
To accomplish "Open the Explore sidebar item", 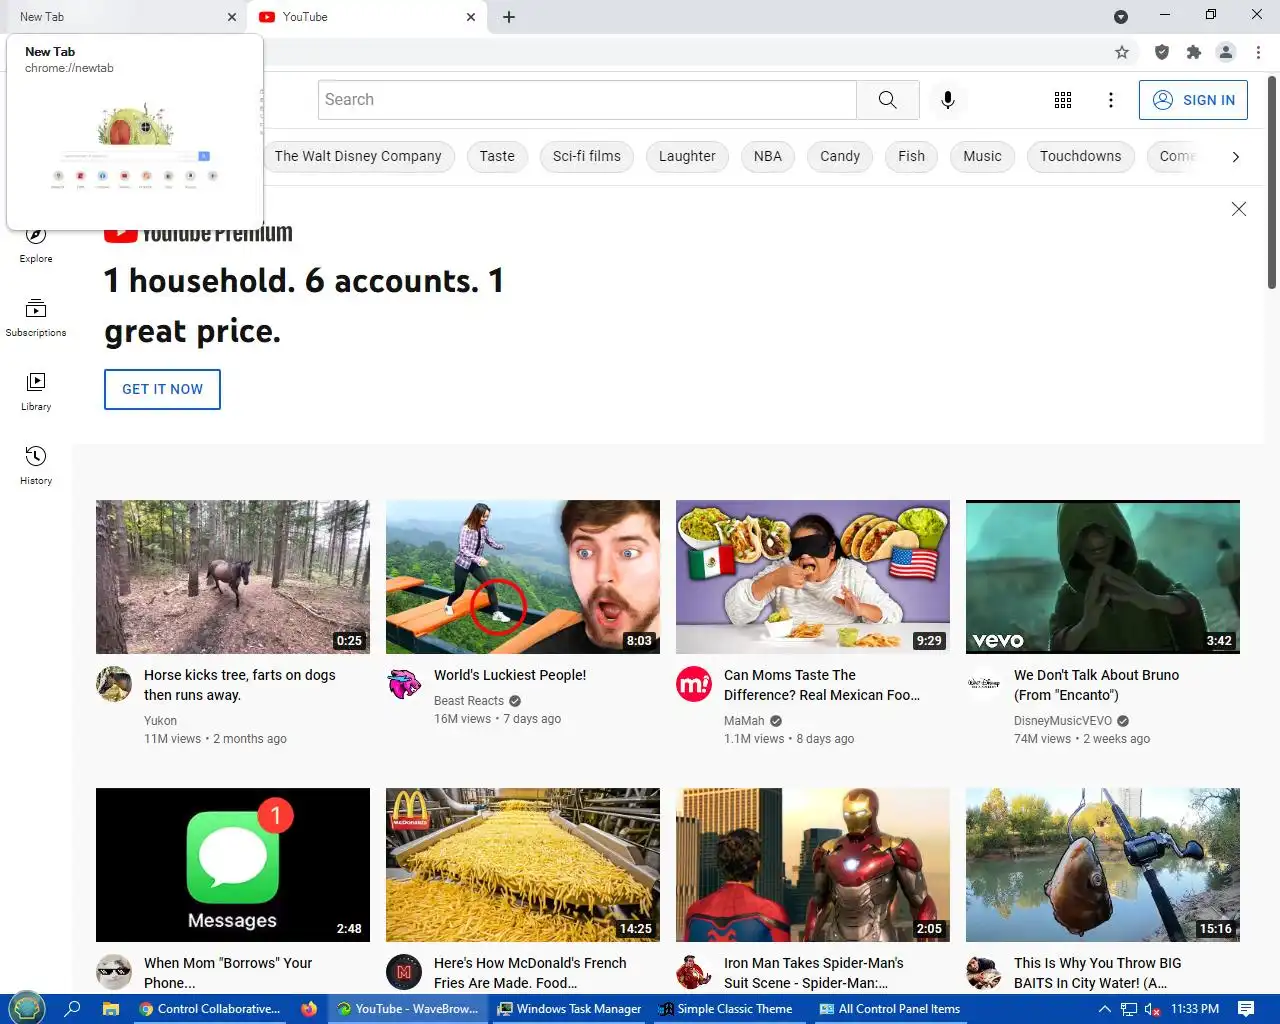I will [36, 244].
